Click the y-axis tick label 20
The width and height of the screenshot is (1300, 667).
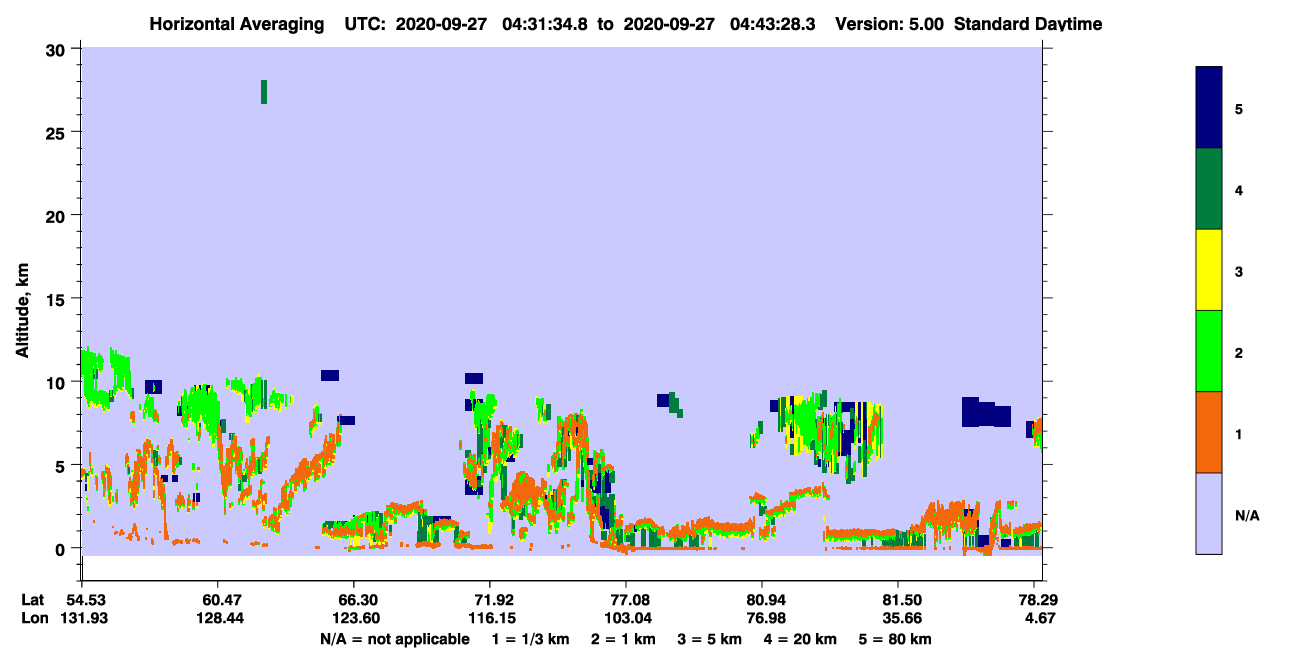pyautogui.click(x=58, y=216)
